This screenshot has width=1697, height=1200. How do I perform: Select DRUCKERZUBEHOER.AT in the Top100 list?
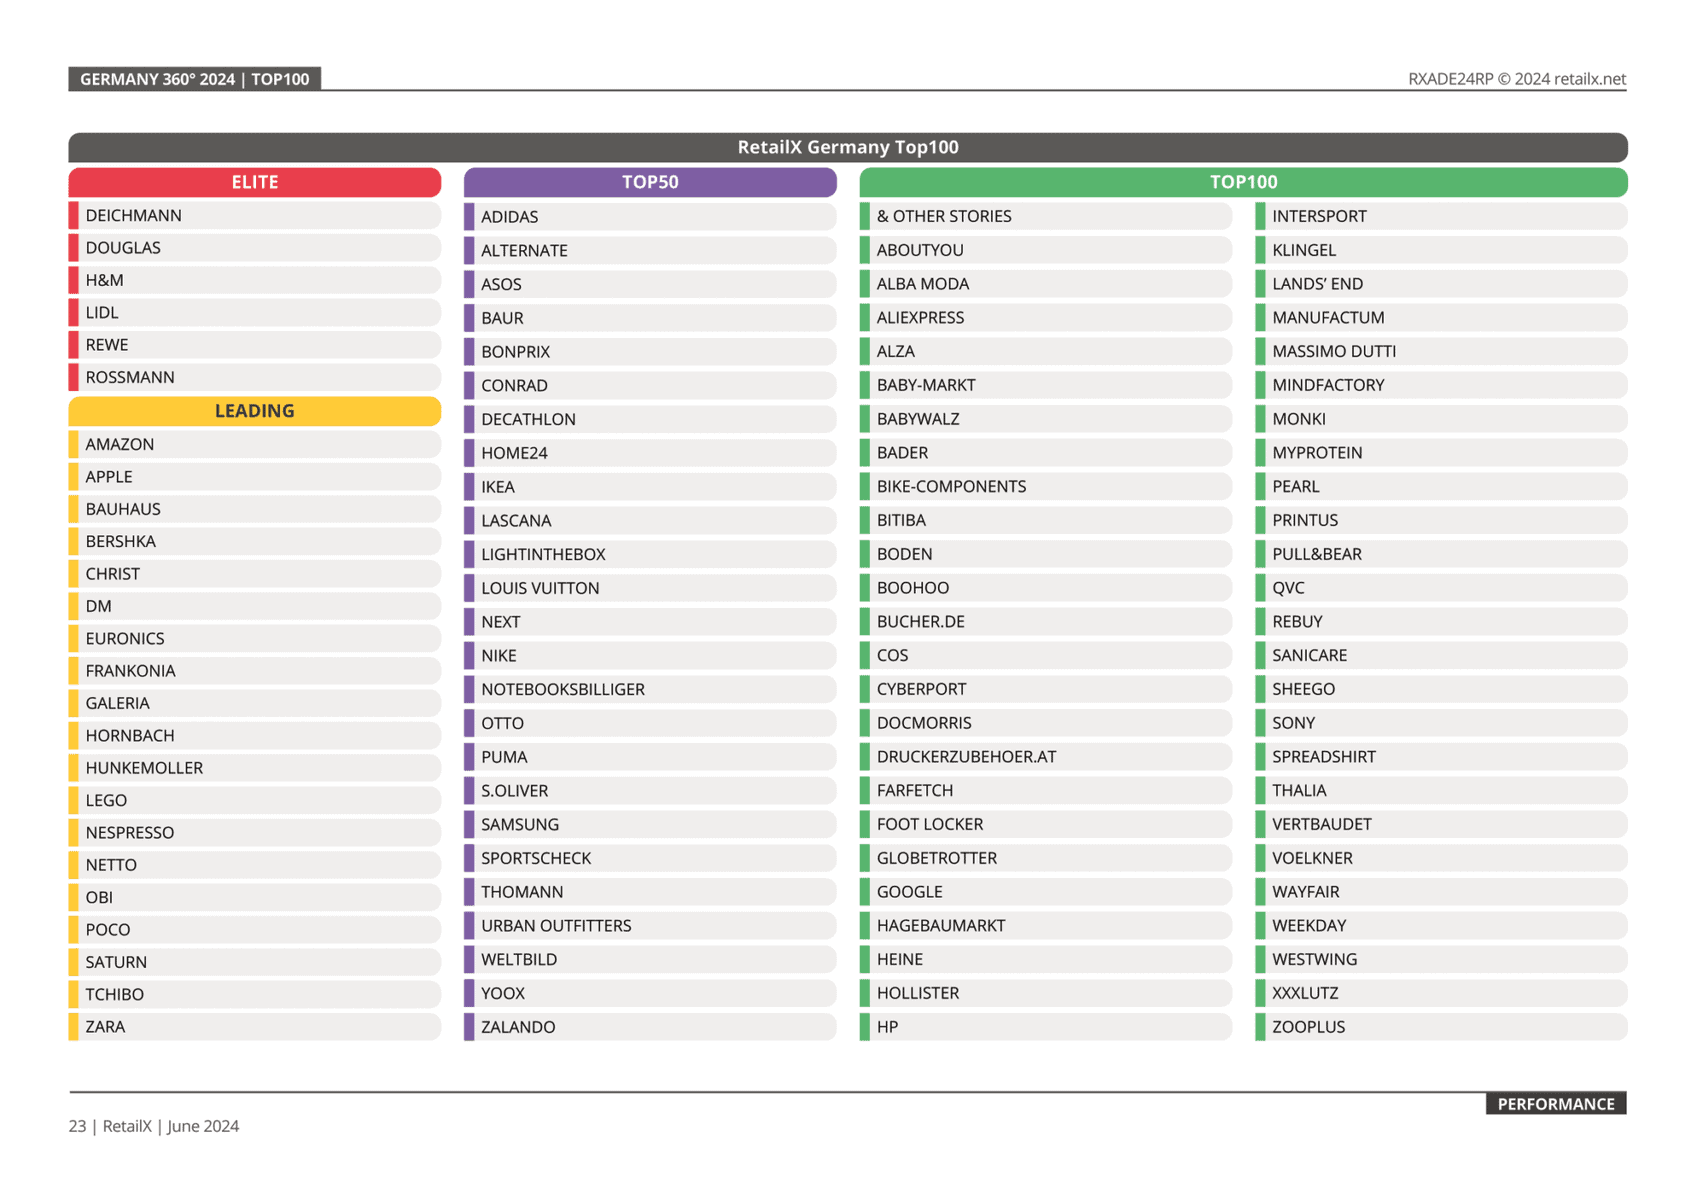coord(1046,757)
